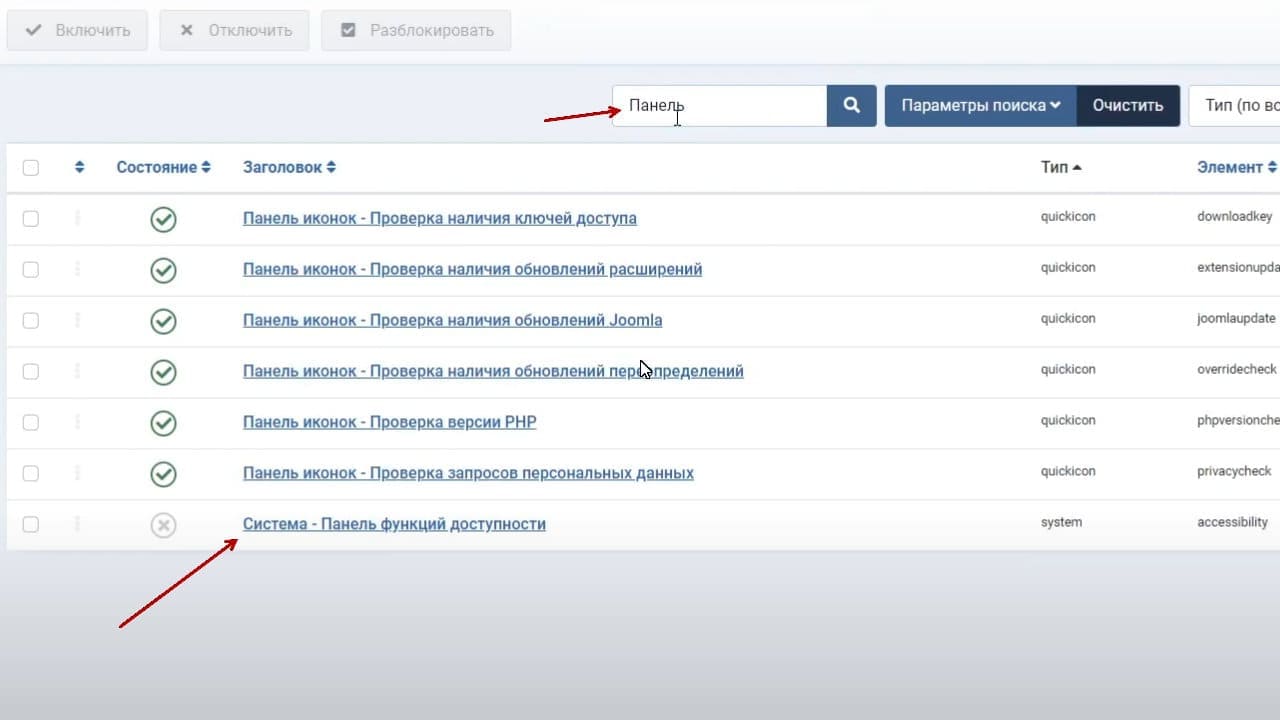
Task: Open Проверка наличия обновлений расширений plugin link
Action: point(472,269)
